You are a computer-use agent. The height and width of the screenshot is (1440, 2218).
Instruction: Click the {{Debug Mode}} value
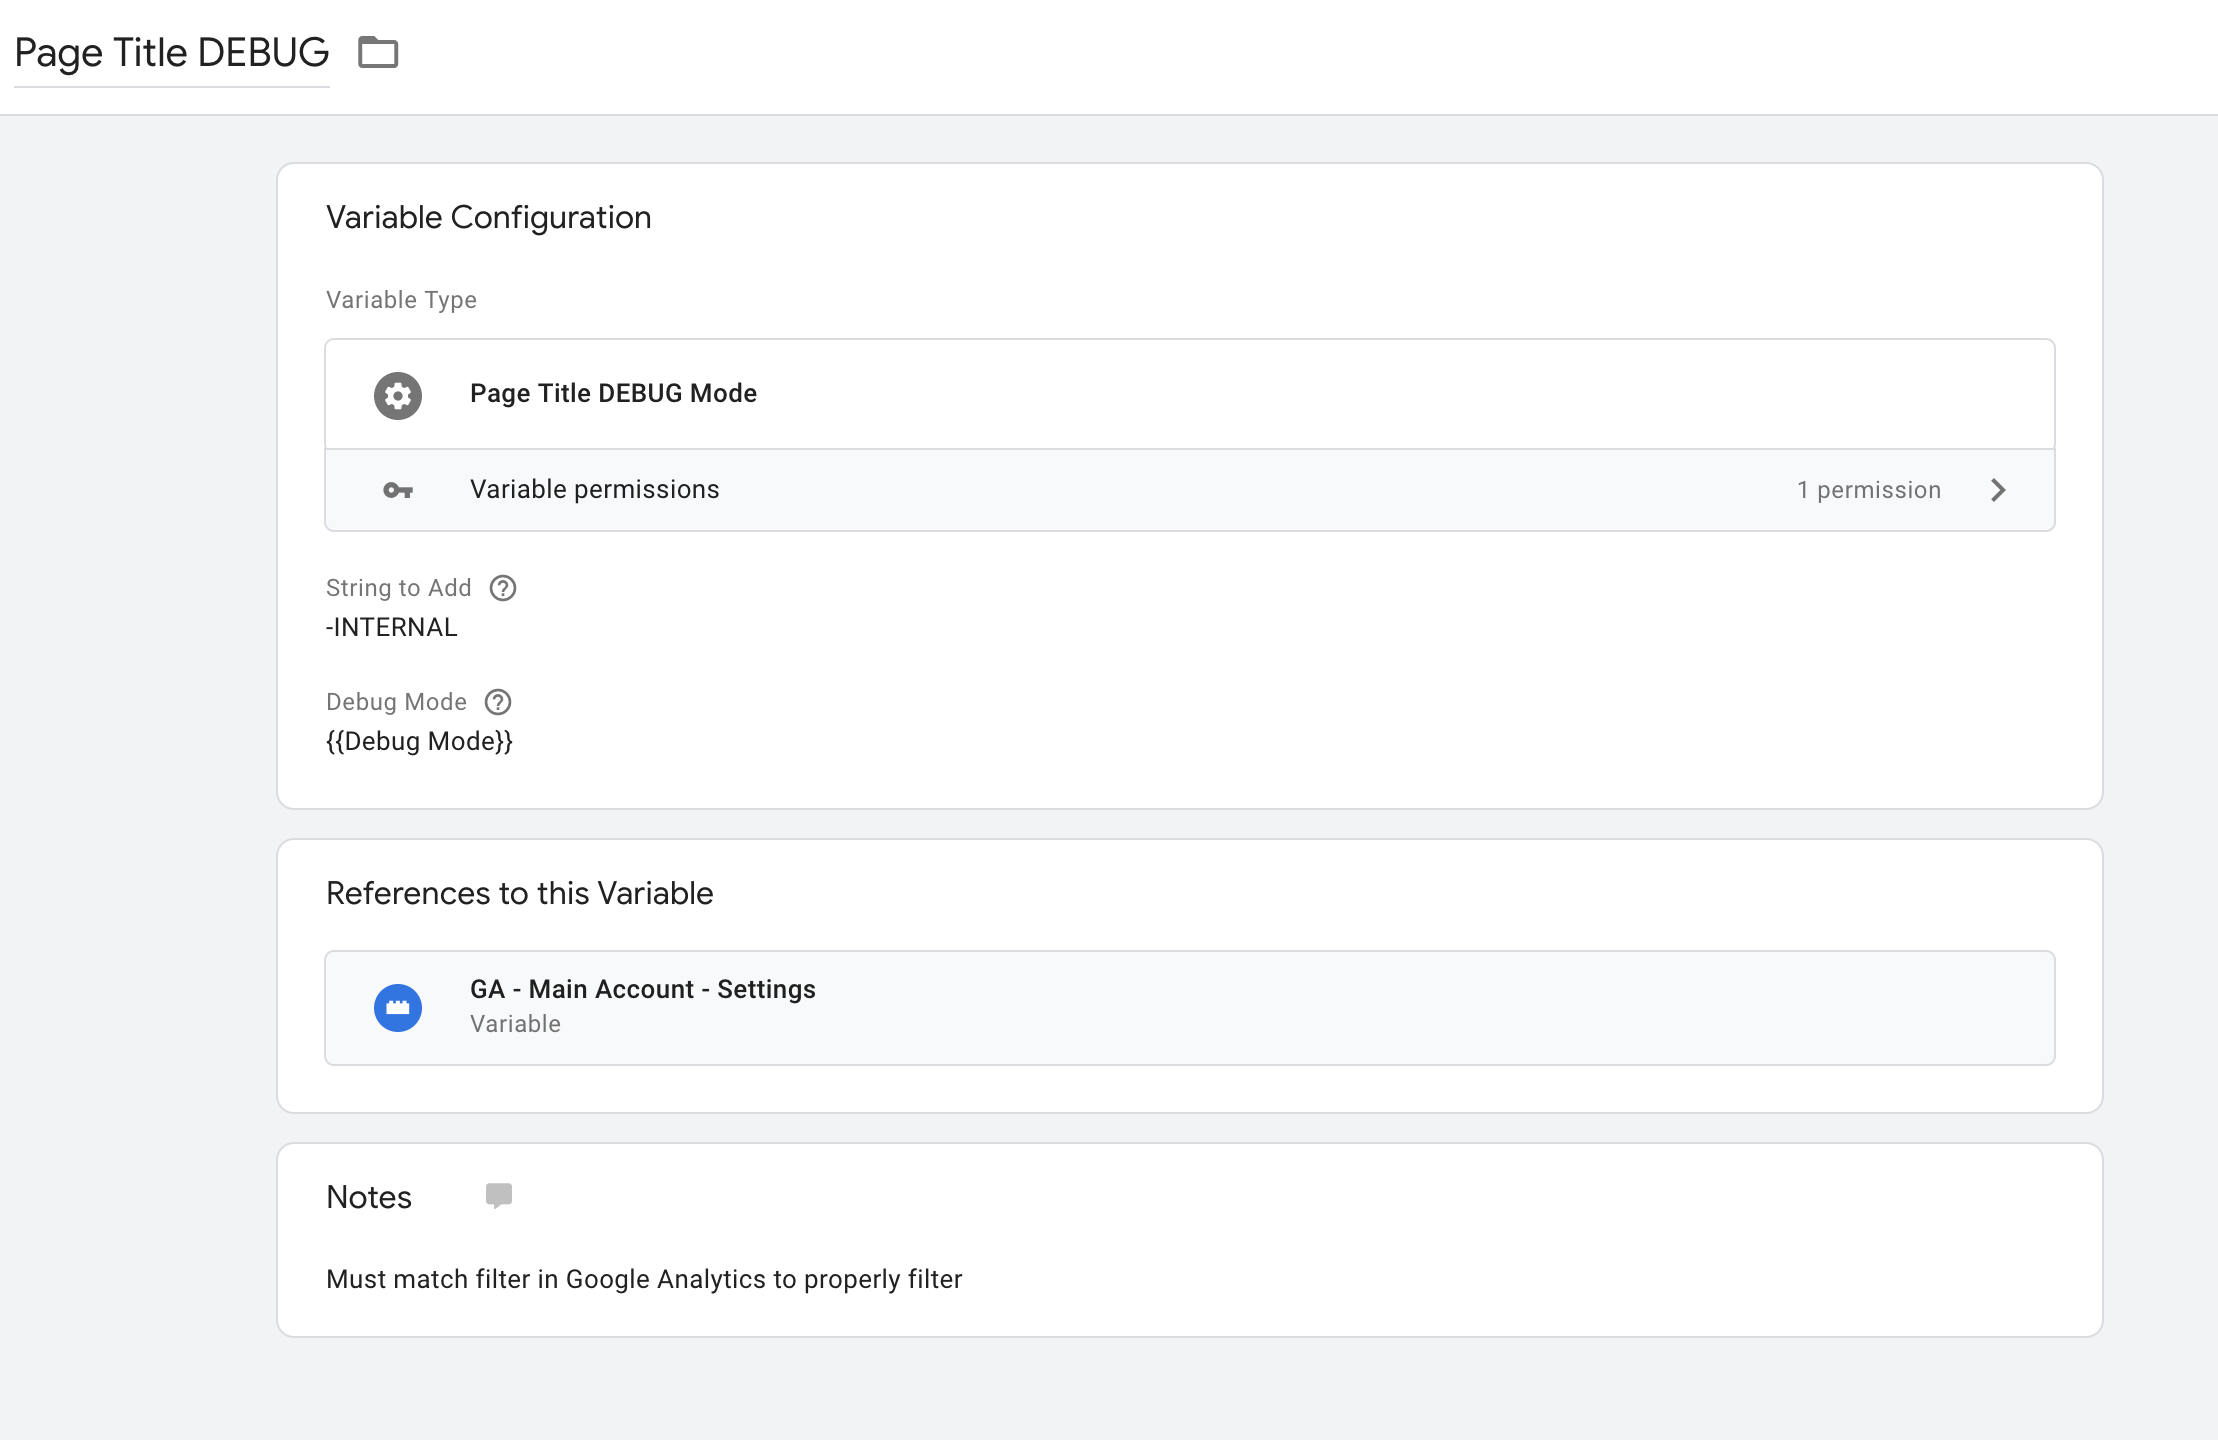419,741
